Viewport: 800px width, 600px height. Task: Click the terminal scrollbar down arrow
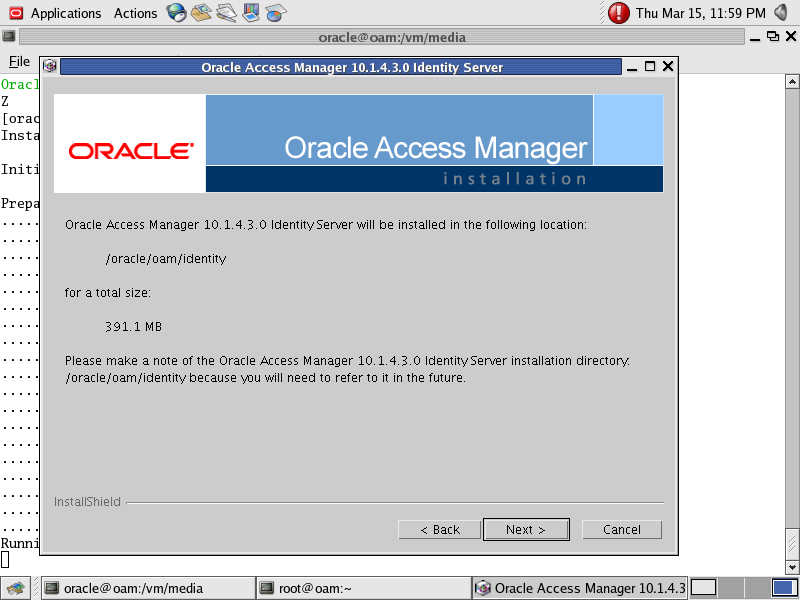(792, 567)
